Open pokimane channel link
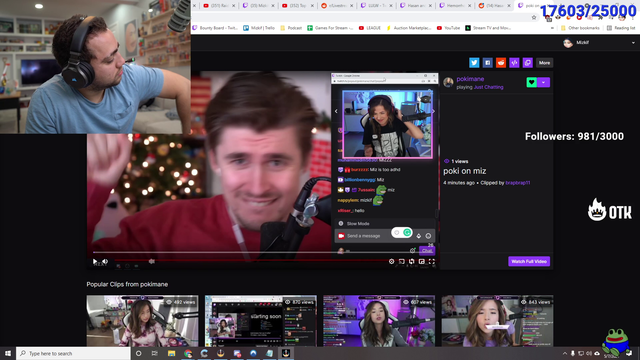Image resolution: width=640 pixels, height=360 pixels. [470, 79]
